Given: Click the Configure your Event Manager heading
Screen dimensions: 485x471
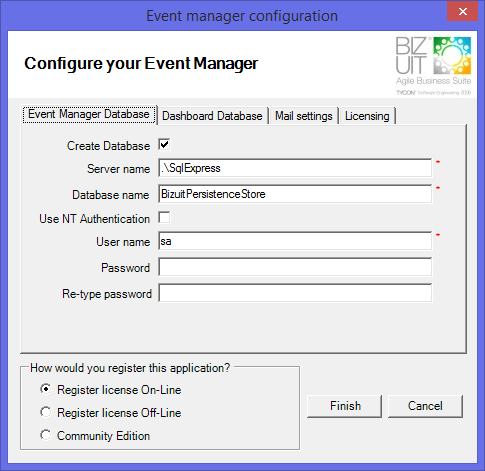Looking at the screenshot, I should click(141, 63).
